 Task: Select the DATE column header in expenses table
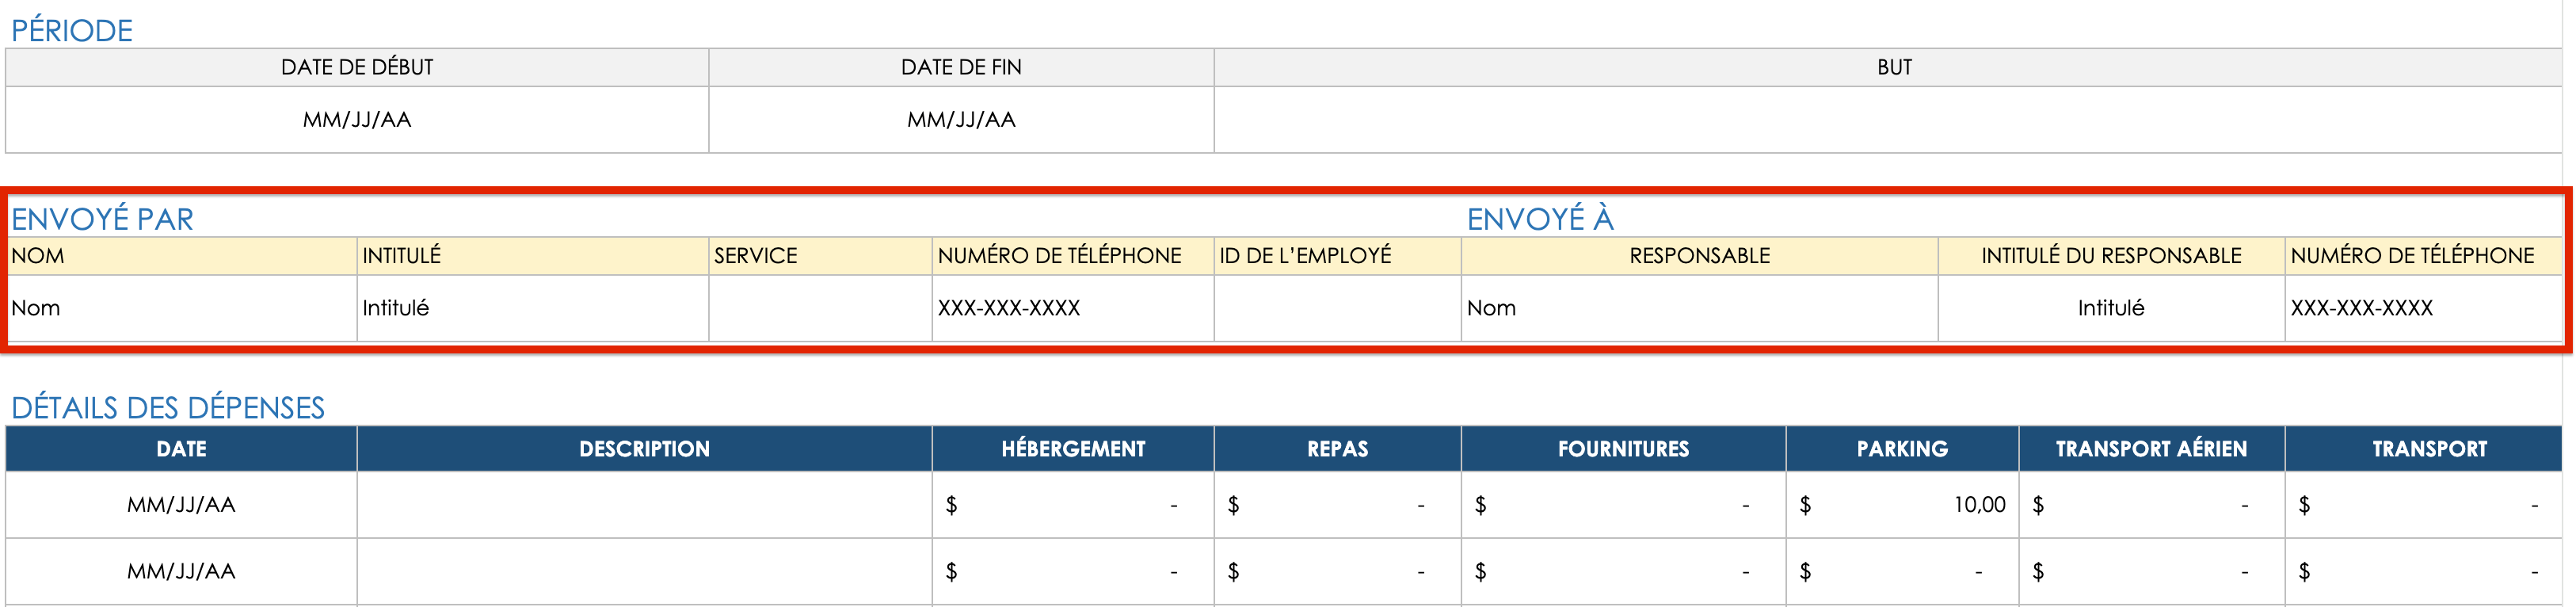coord(181,449)
